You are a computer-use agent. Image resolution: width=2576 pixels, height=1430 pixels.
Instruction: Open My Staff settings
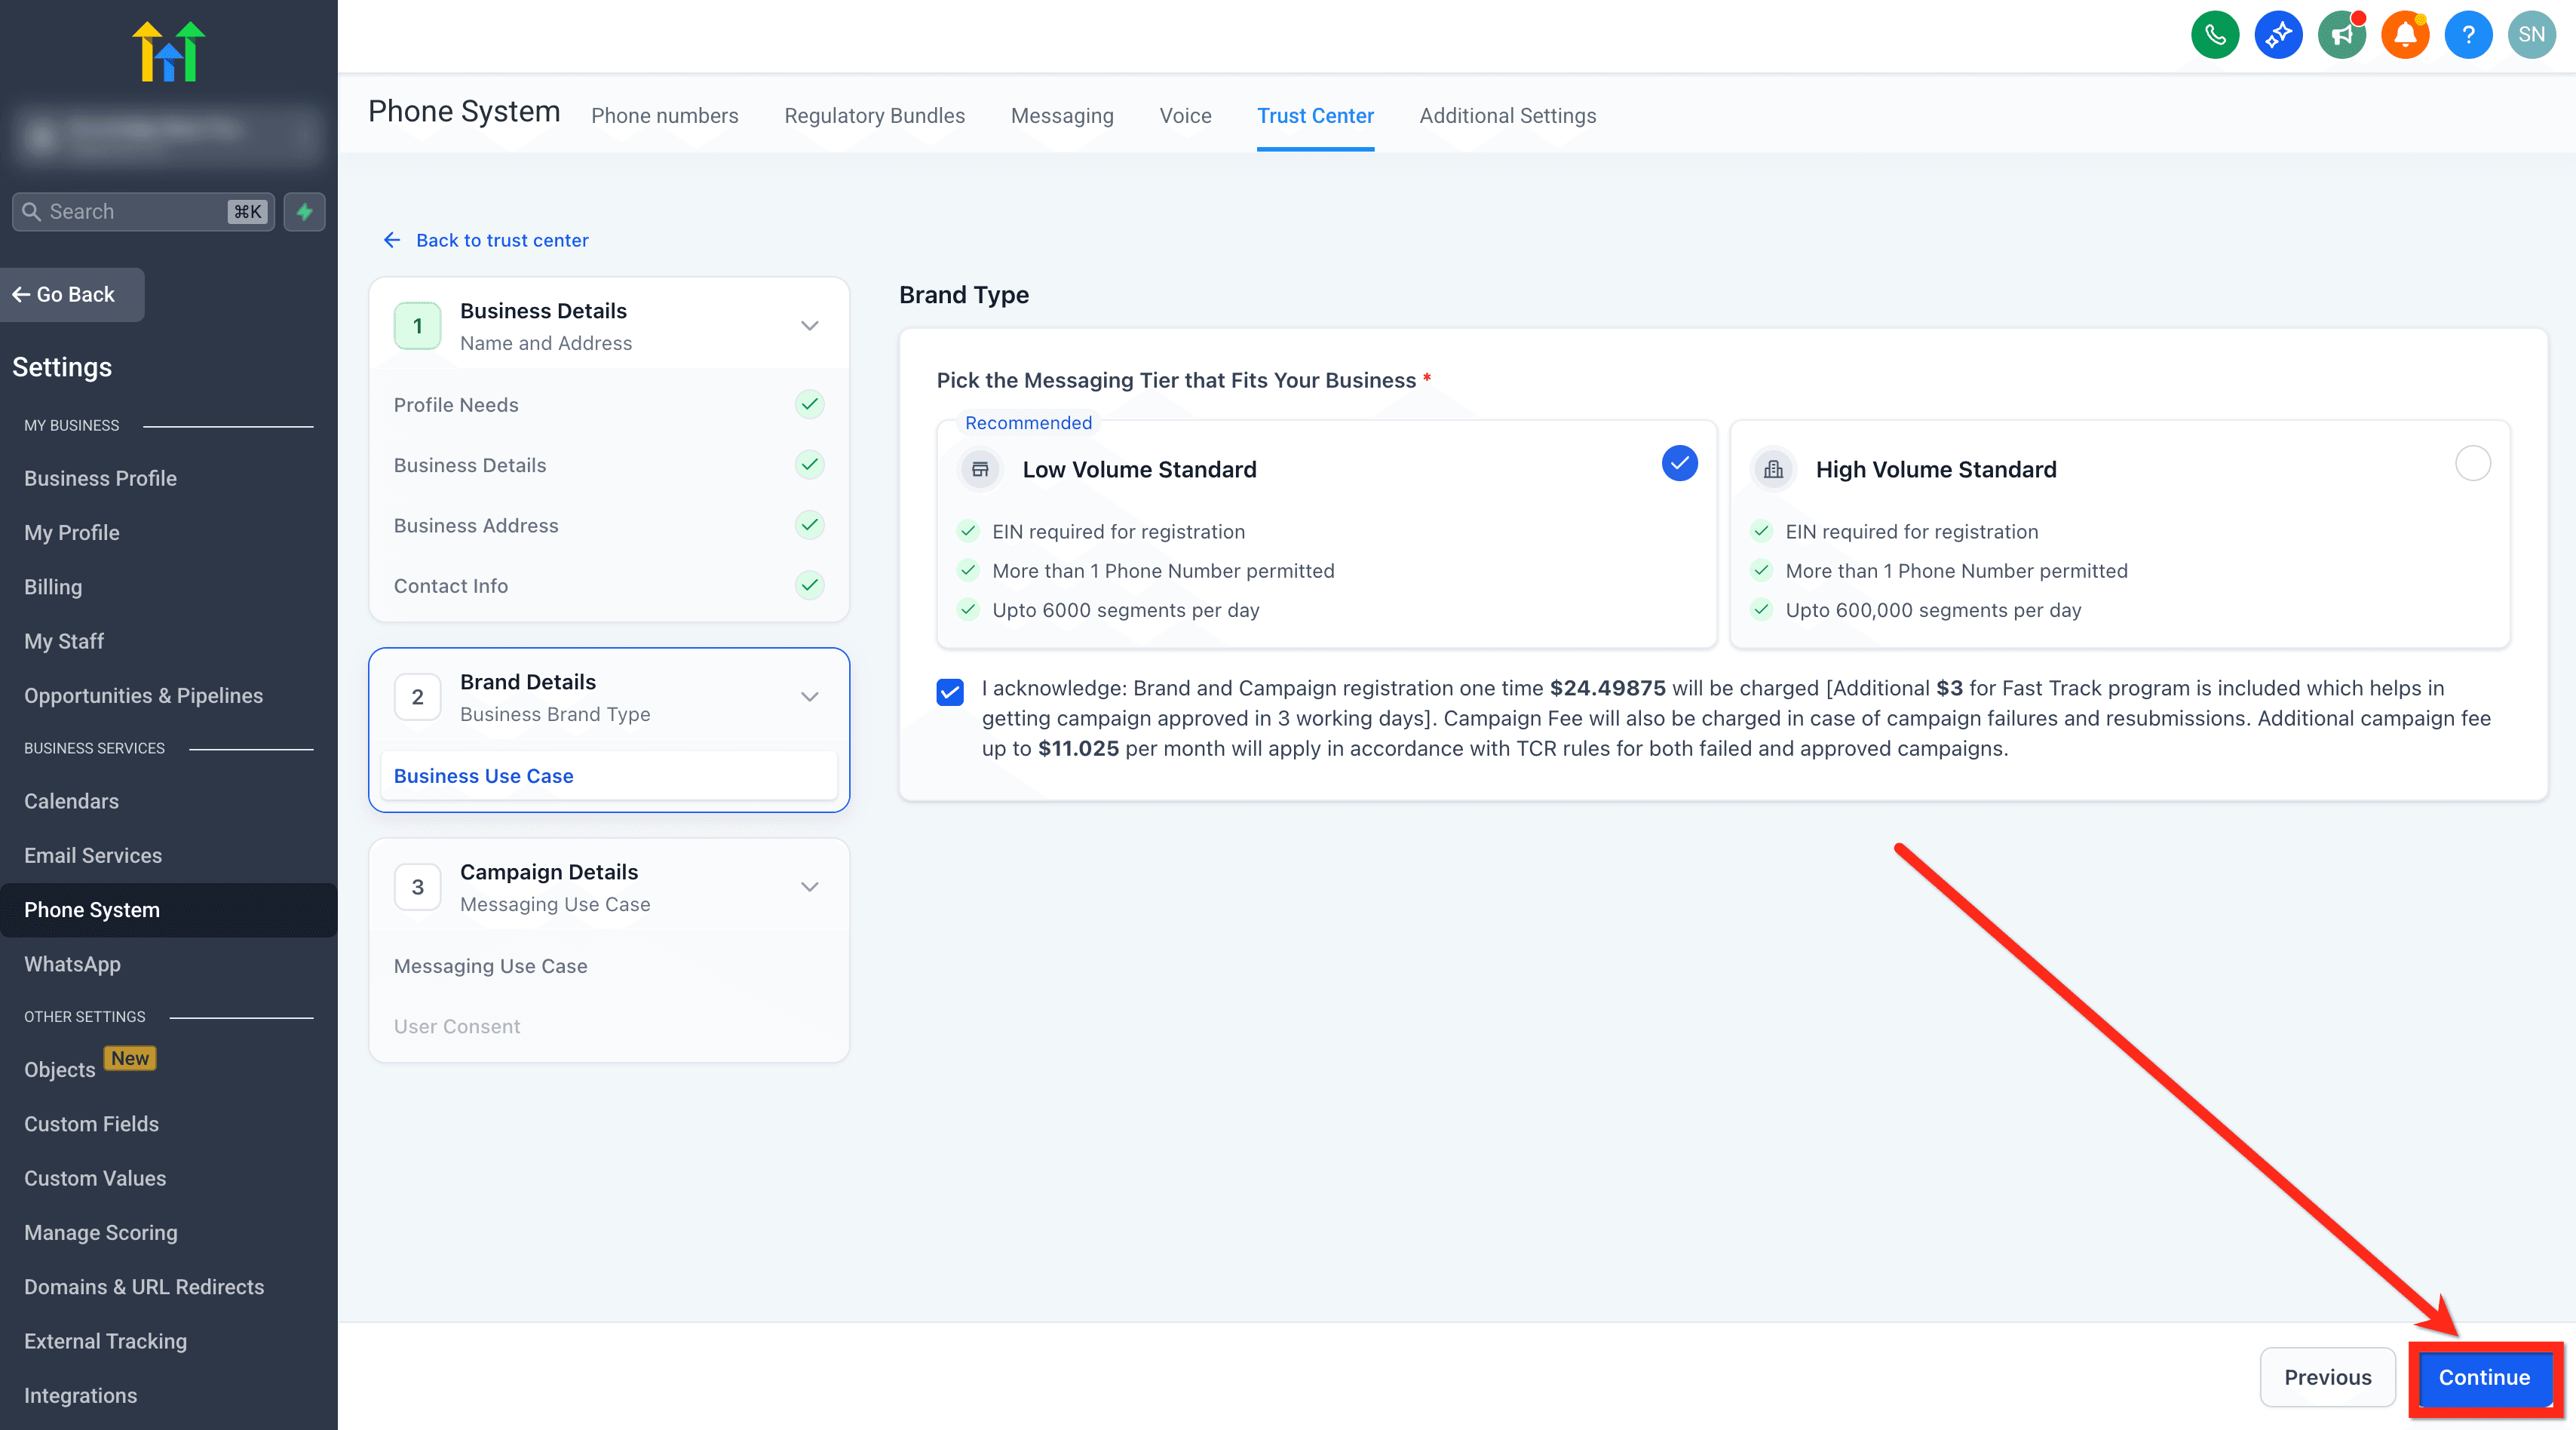pyautogui.click(x=64, y=641)
